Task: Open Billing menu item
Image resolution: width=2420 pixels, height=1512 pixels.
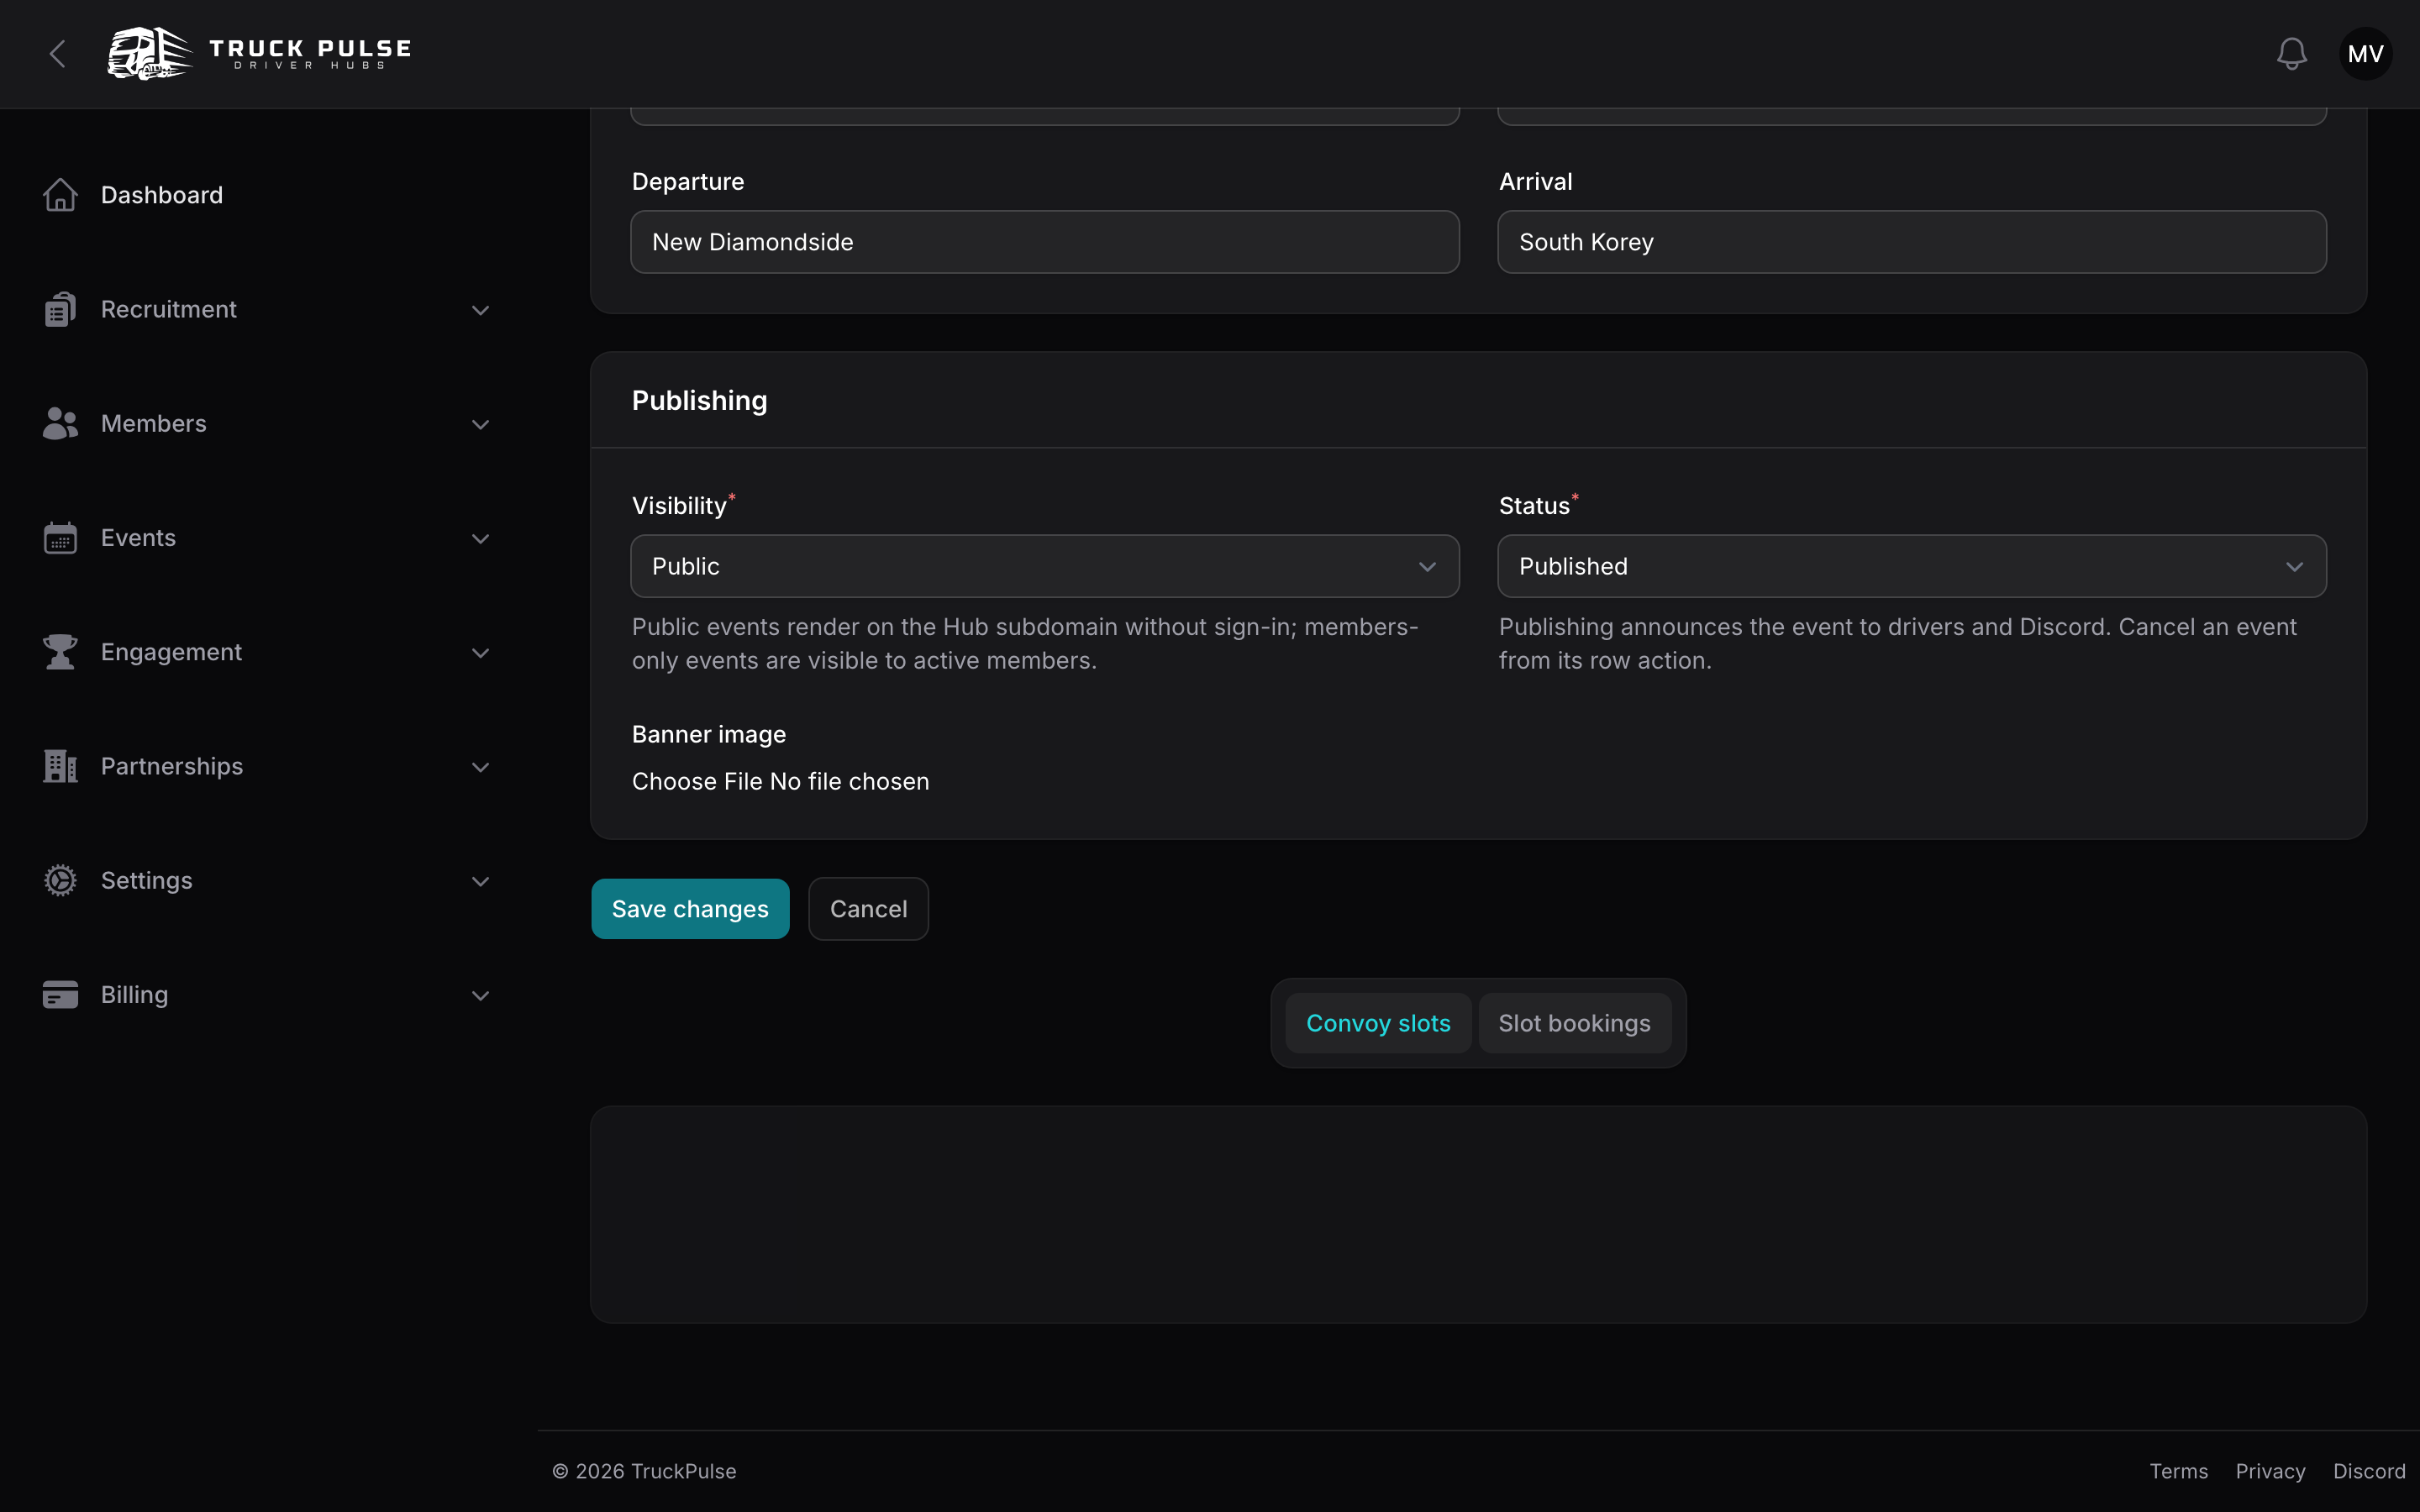Action: (134, 995)
